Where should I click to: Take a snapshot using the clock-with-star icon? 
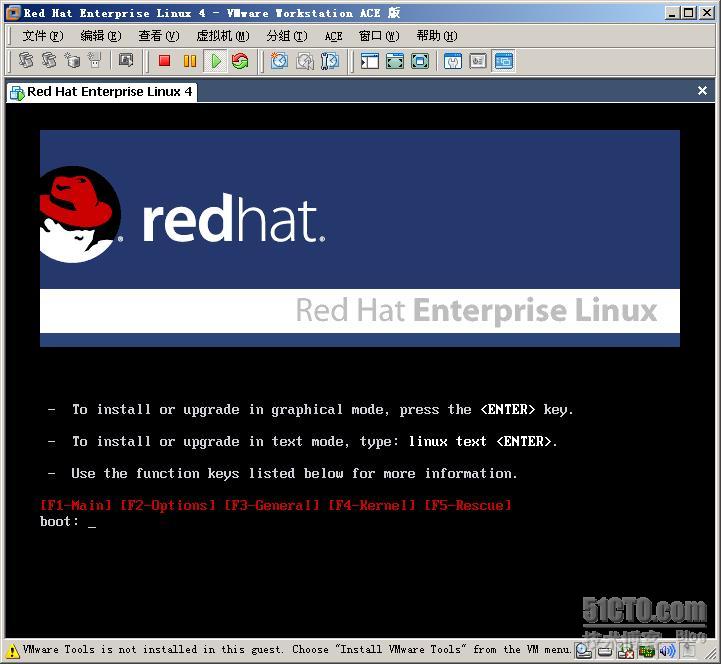coord(279,61)
